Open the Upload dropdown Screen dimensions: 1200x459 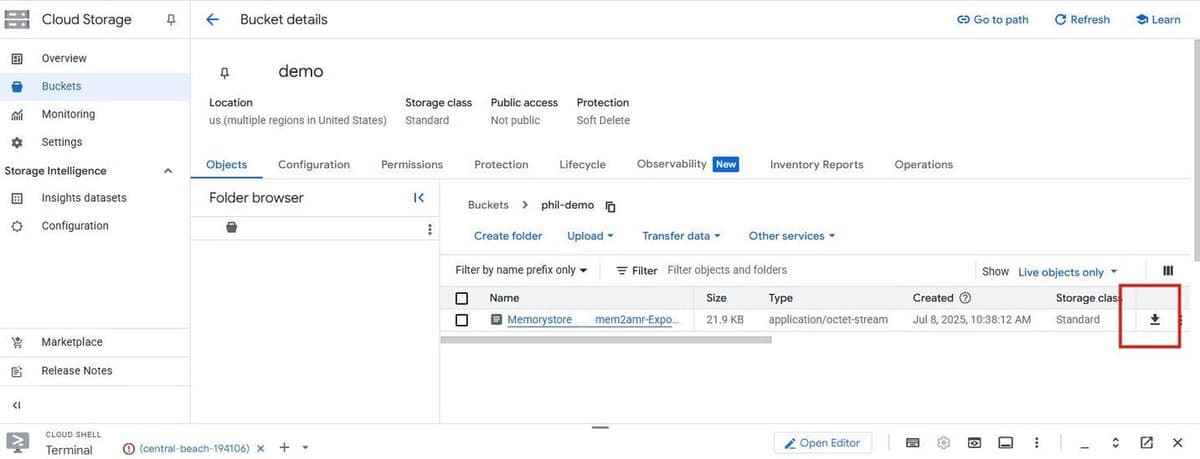(x=590, y=236)
